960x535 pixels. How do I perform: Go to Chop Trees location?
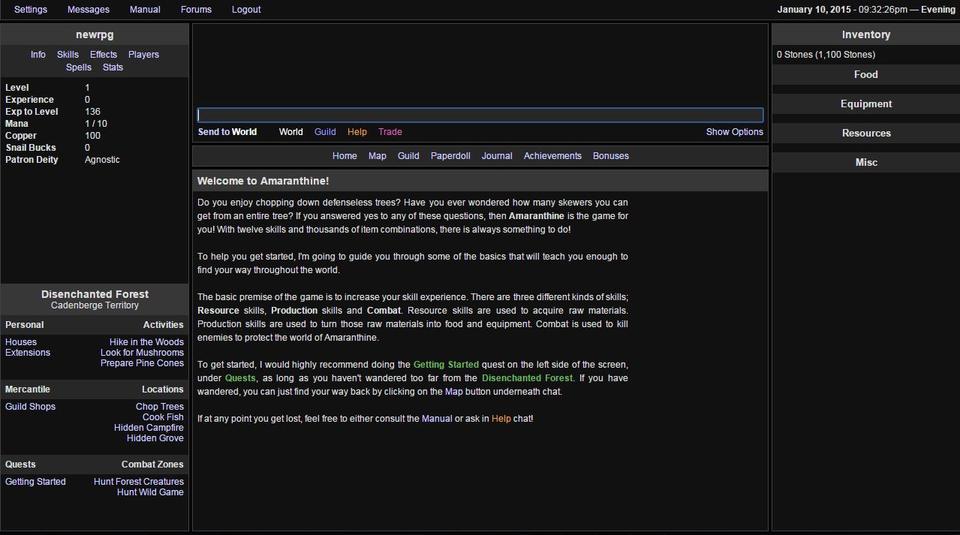(160, 407)
